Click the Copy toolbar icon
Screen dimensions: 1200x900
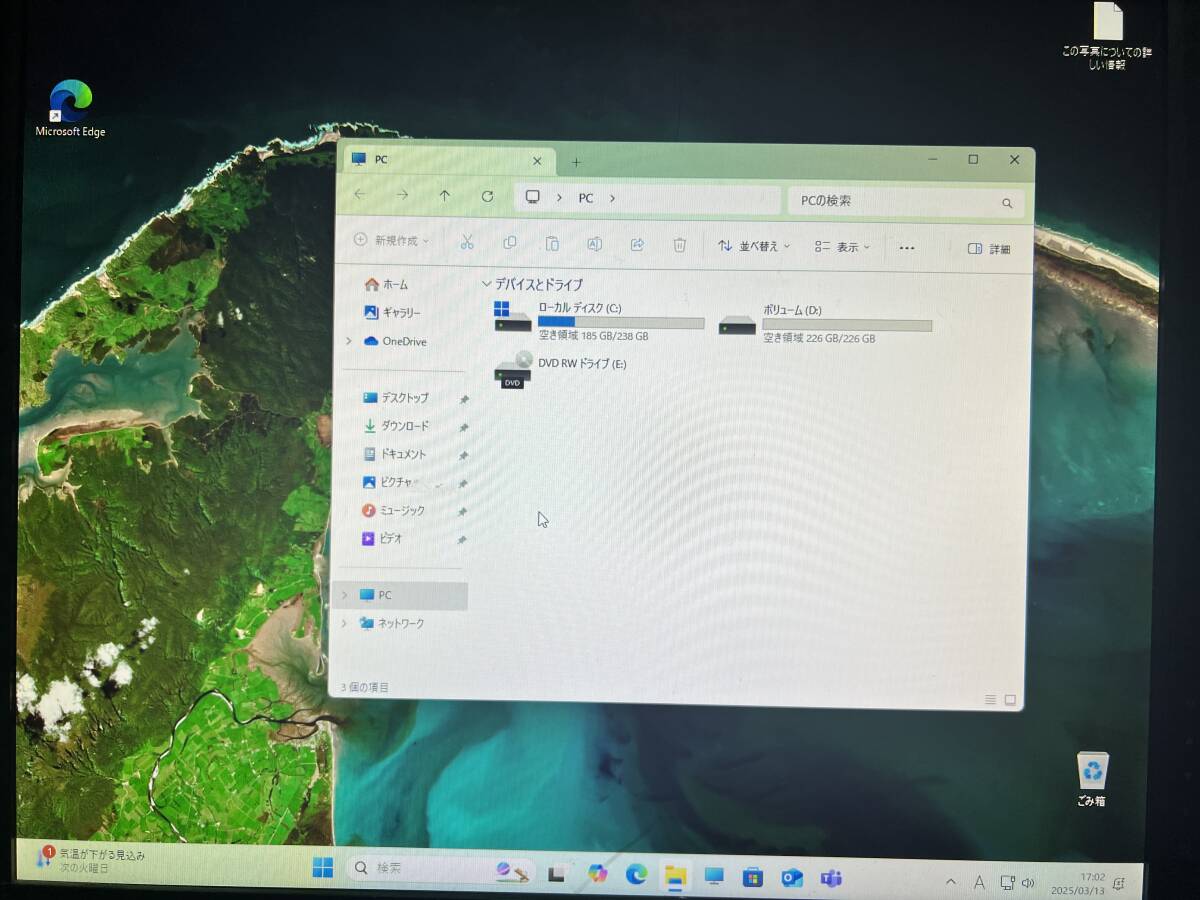pos(510,243)
